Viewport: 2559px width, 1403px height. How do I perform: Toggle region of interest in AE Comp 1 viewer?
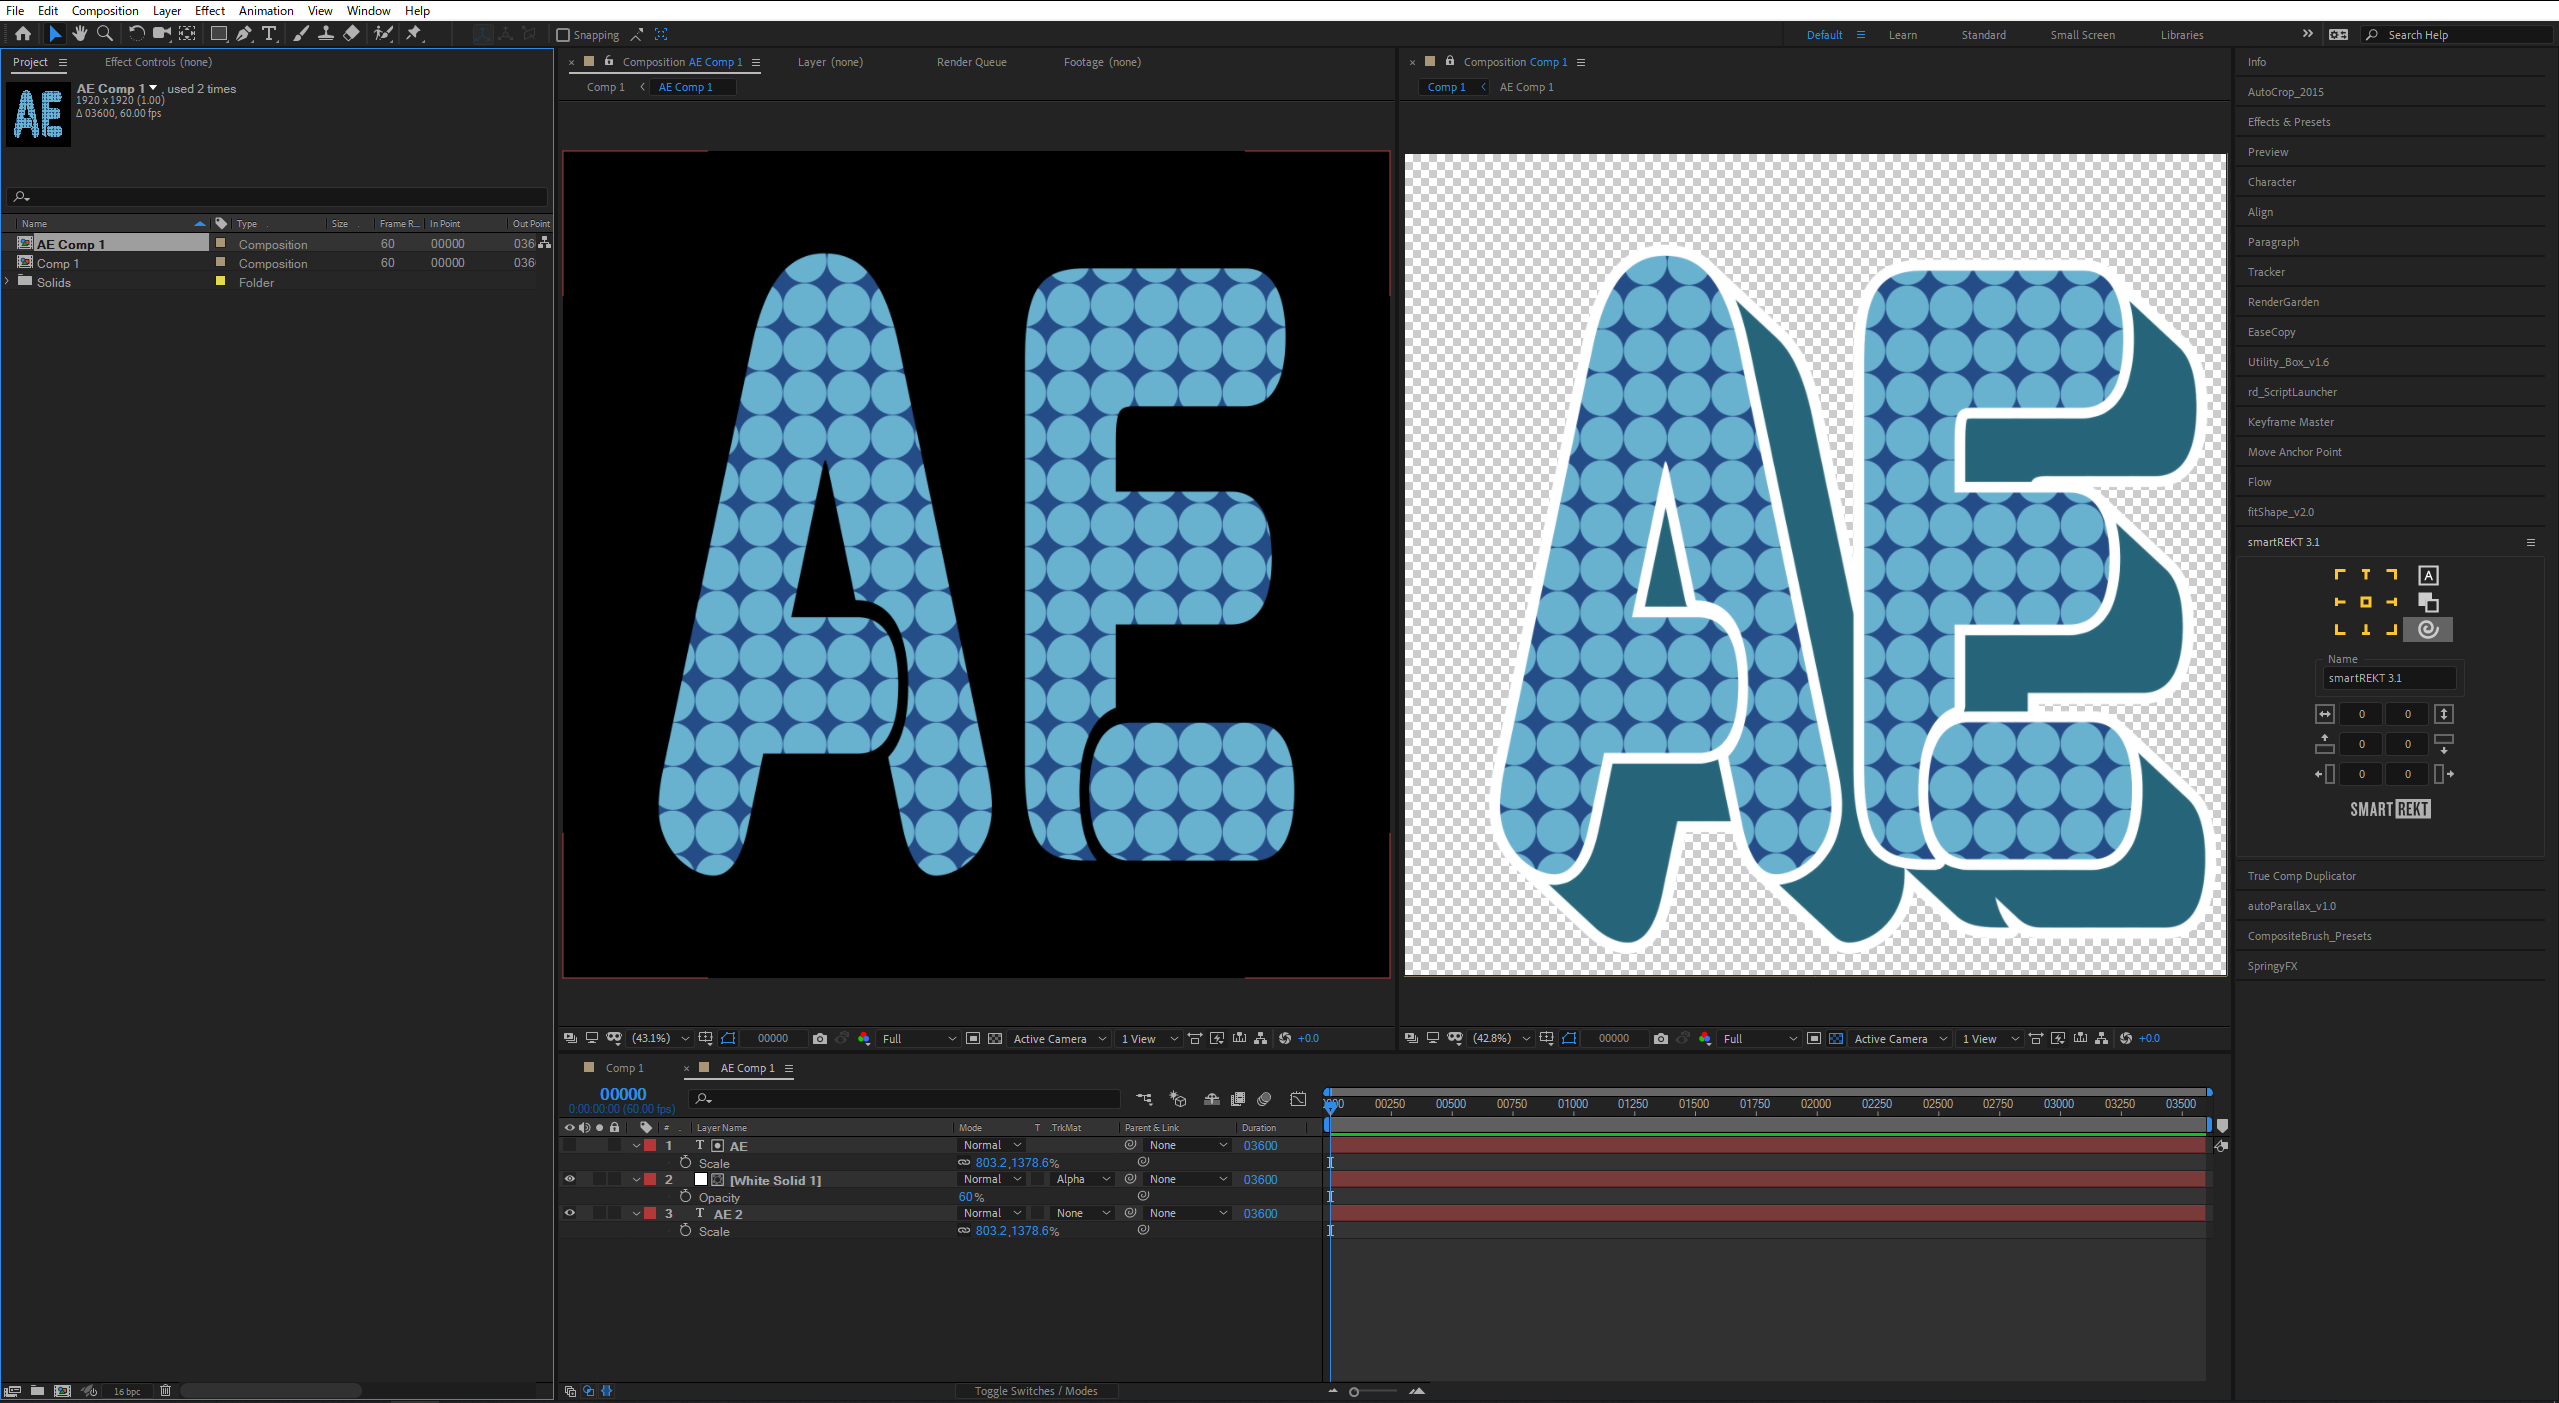point(972,1038)
